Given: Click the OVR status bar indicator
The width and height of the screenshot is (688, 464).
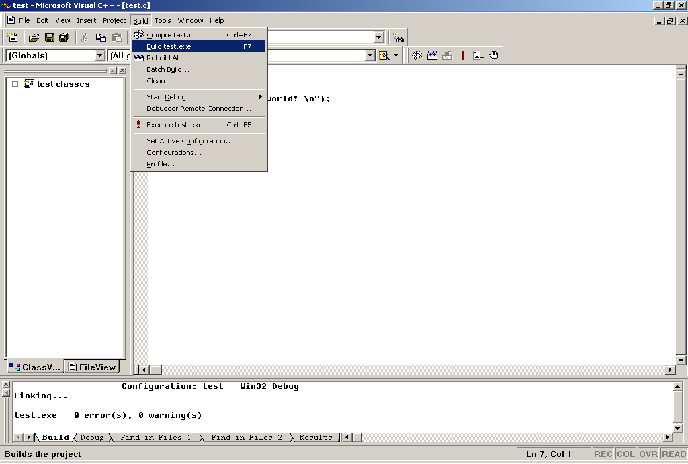Looking at the screenshot, I should (x=648, y=454).
